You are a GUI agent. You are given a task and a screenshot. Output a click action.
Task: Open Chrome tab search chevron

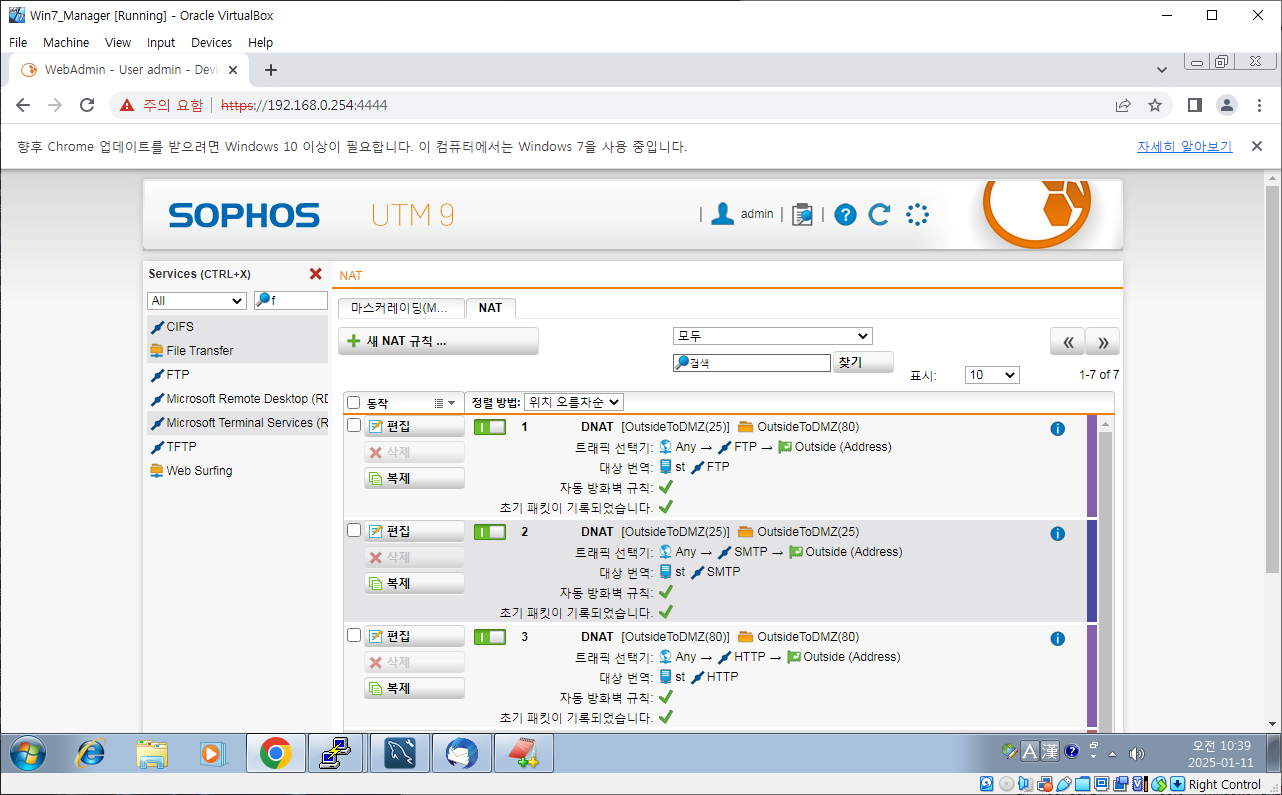pyautogui.click(x=1162, y=70)
